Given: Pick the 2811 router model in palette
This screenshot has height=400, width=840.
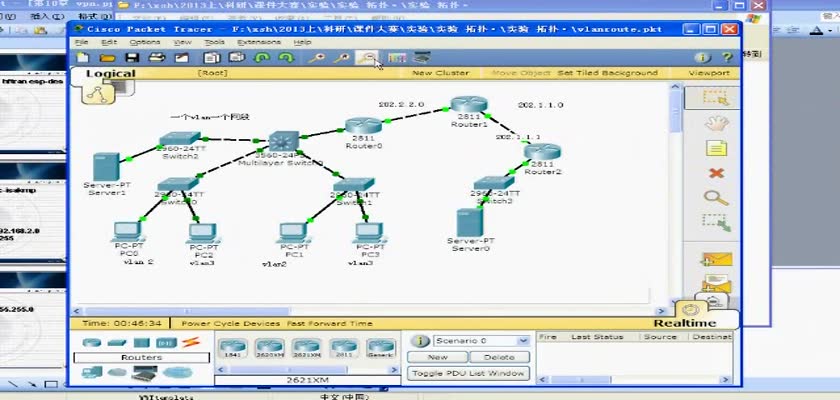Looking at the screenshot, I should coord(344,348).
